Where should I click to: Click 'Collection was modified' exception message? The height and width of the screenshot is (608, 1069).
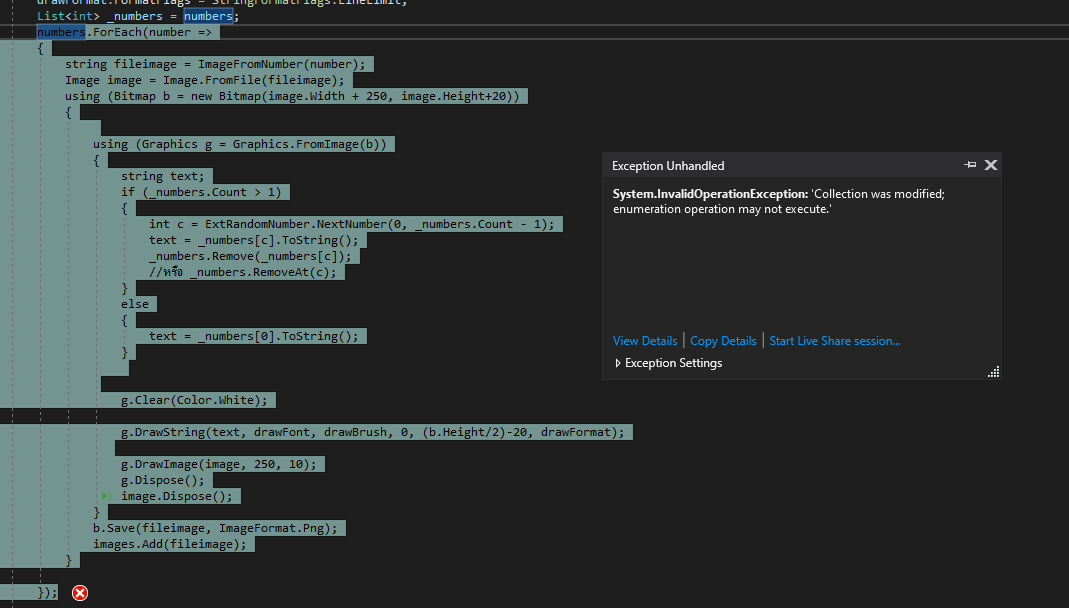tap(779, 202)
